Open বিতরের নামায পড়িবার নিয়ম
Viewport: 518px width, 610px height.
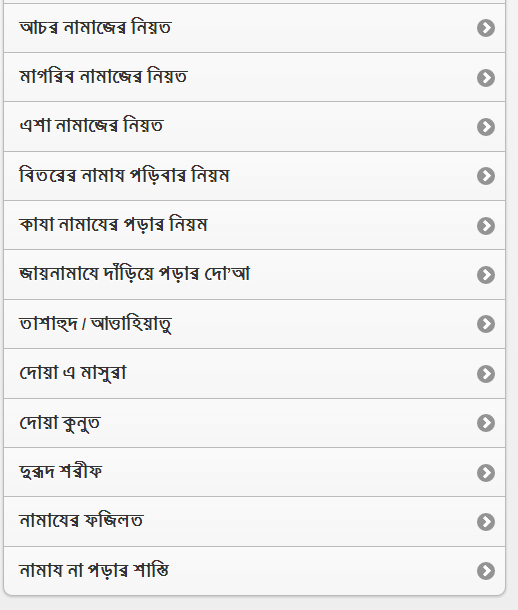(x=254, y=176)
